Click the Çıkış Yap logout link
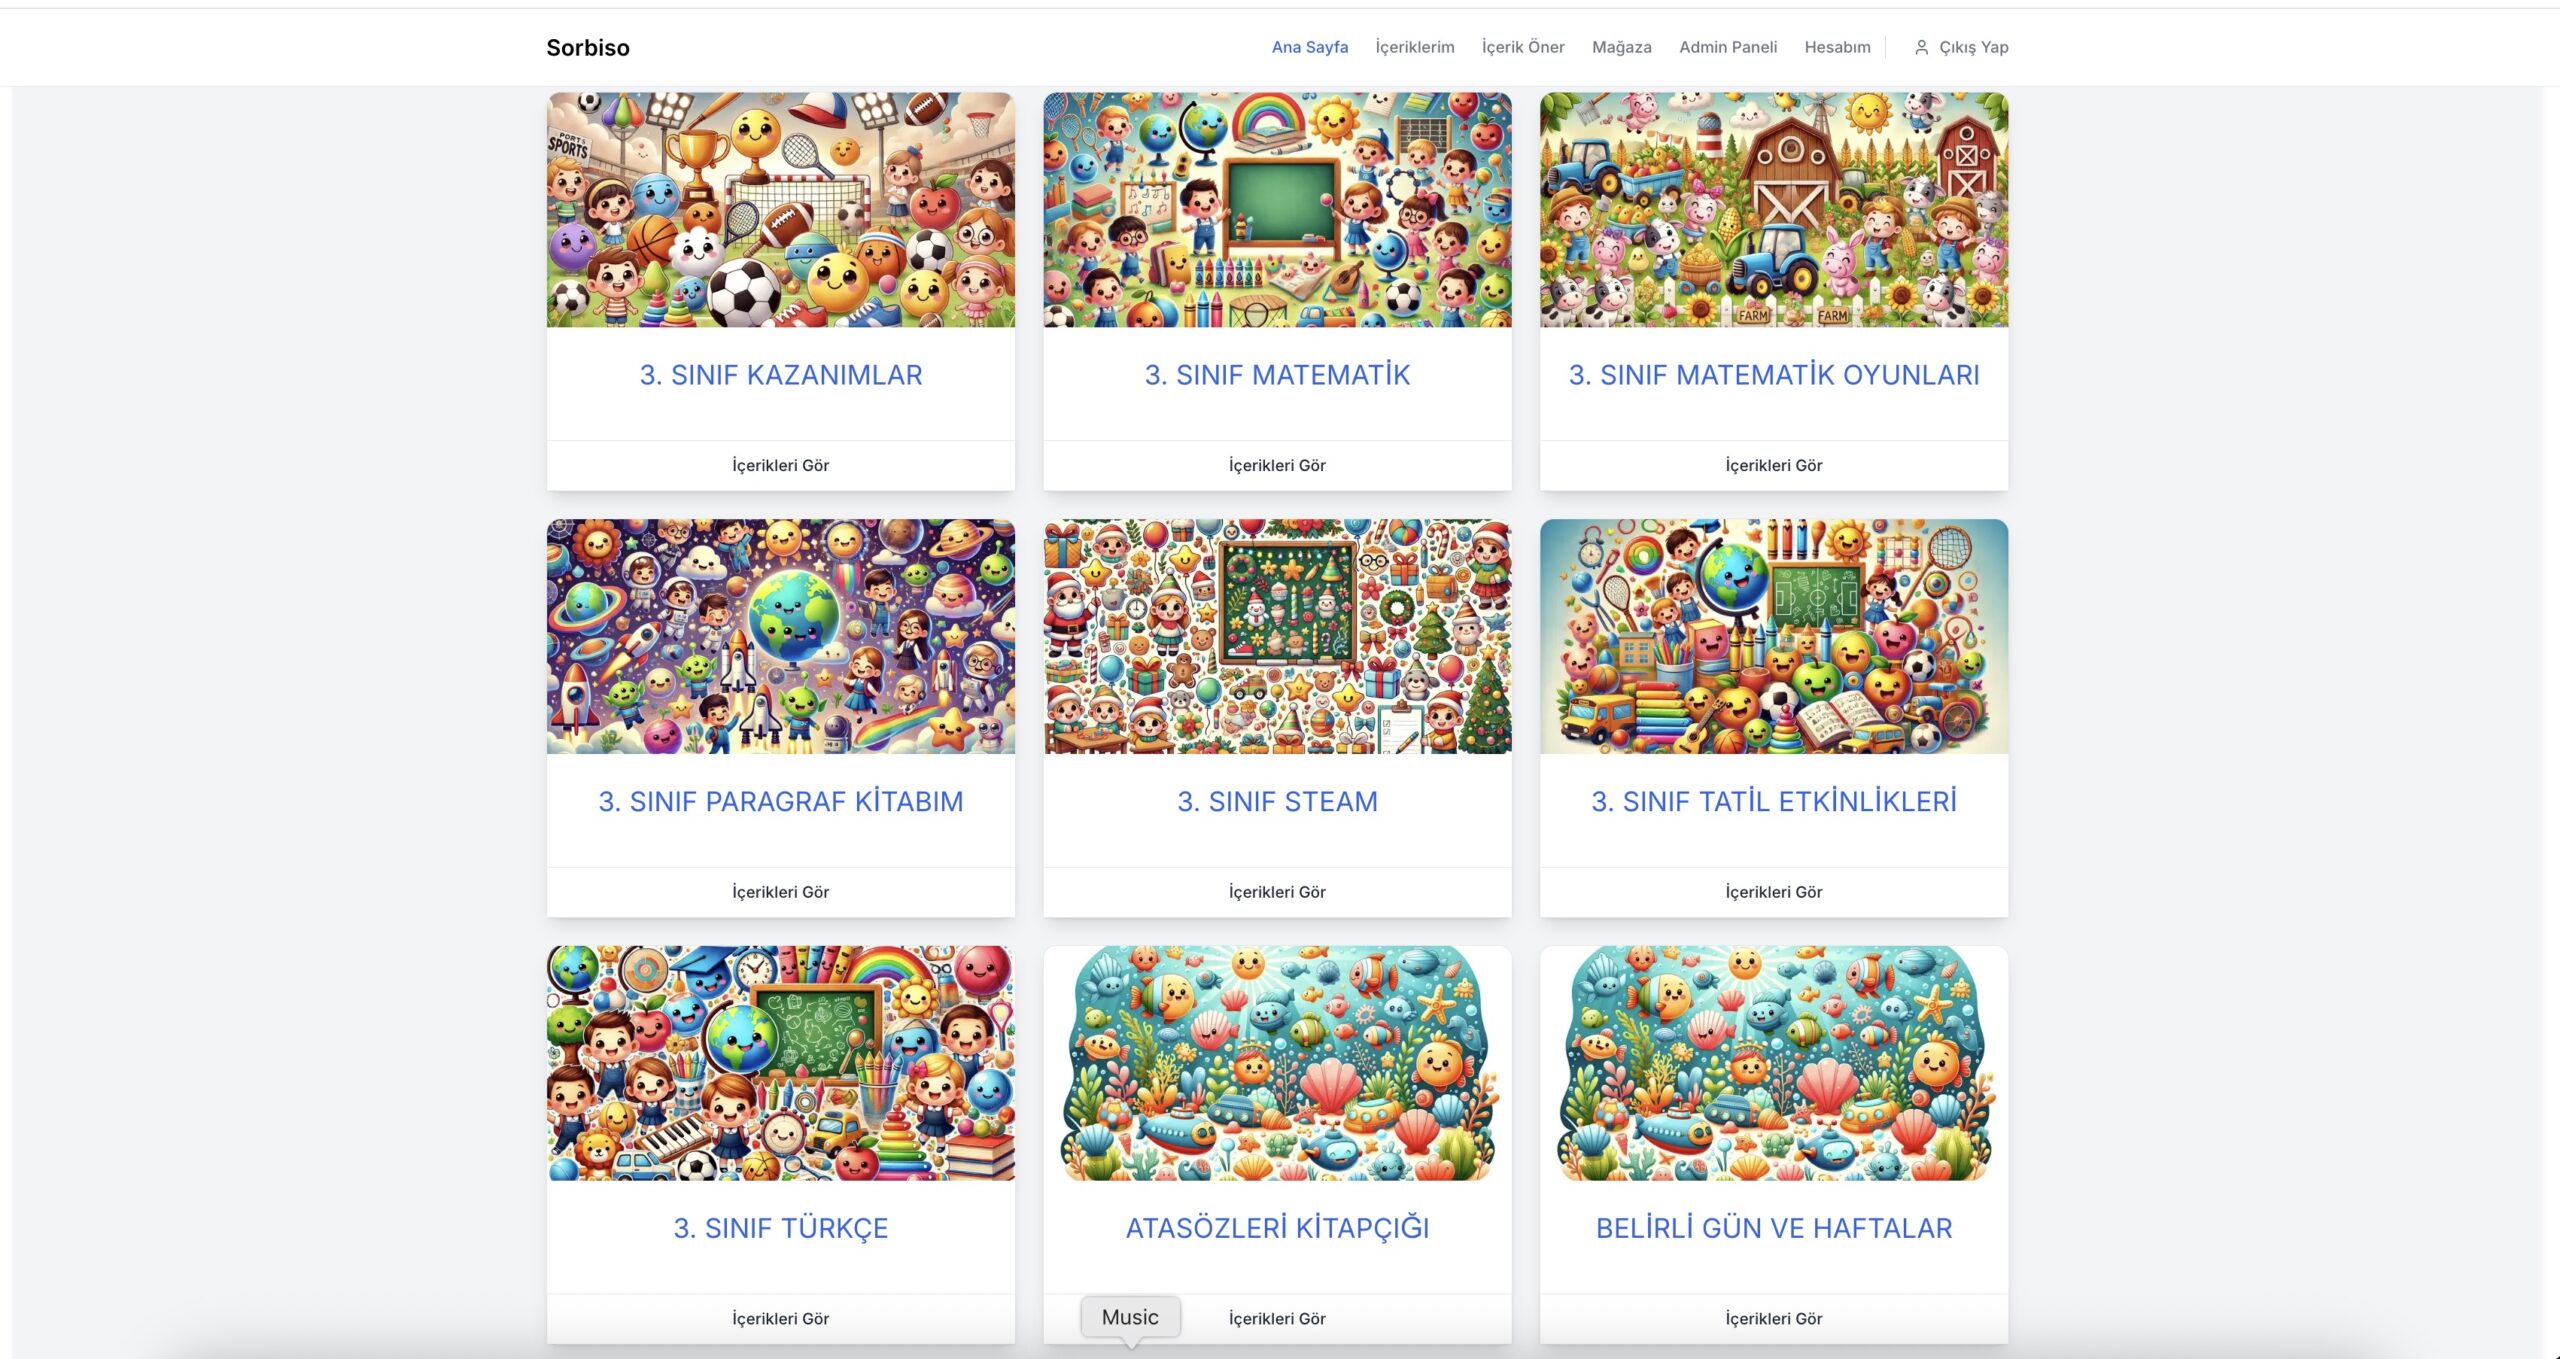 [x=1973, y=47]
